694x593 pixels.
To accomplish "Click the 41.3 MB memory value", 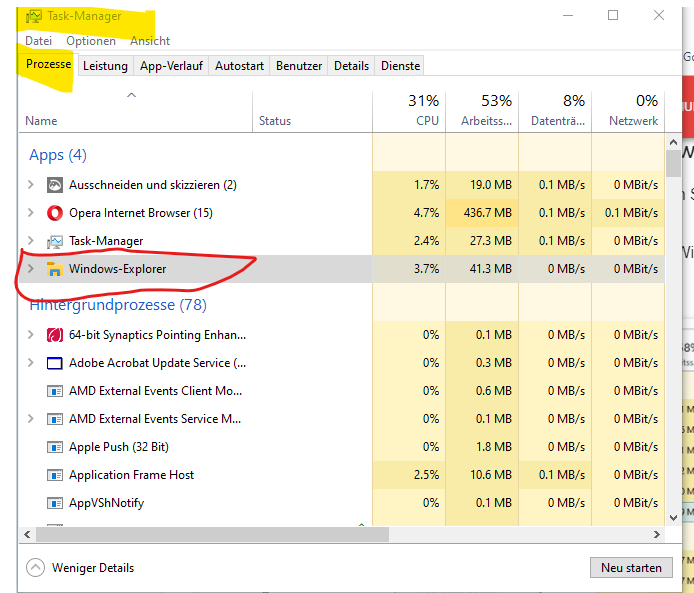I will click(x=490, y=269).
